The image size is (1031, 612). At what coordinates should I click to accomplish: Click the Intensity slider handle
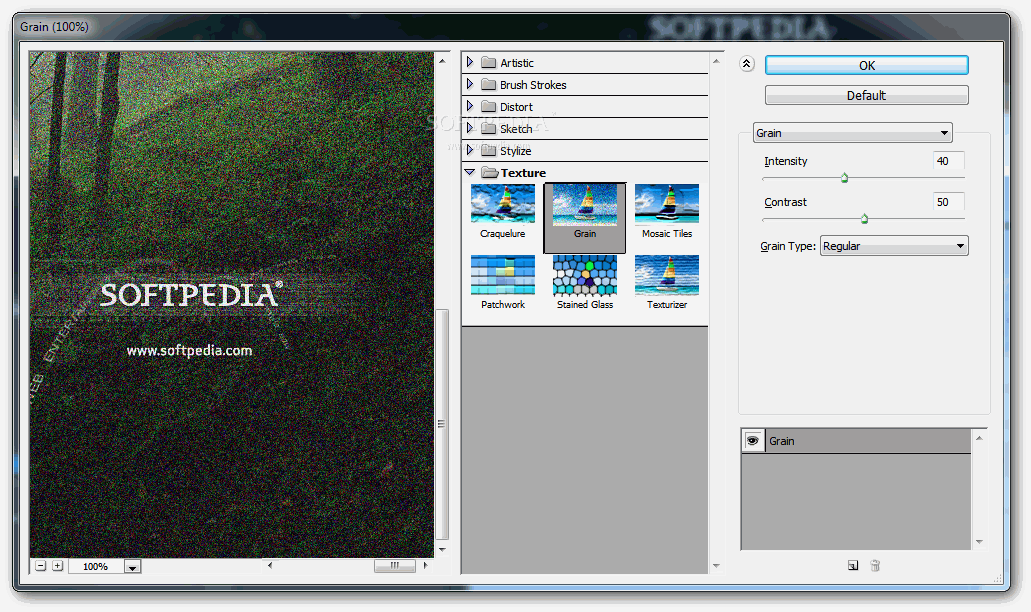pyautogui.click(x=844, y=177)
